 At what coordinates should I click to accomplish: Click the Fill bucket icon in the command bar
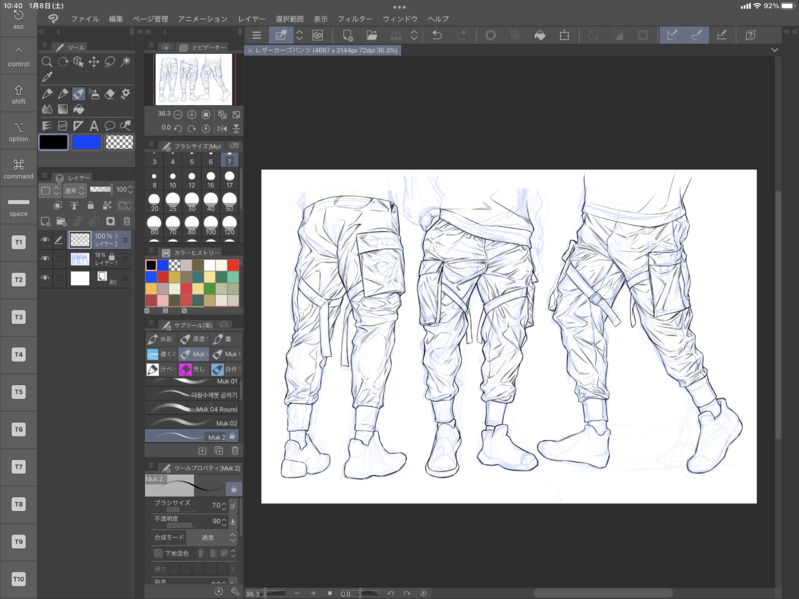tap(540, 35)
